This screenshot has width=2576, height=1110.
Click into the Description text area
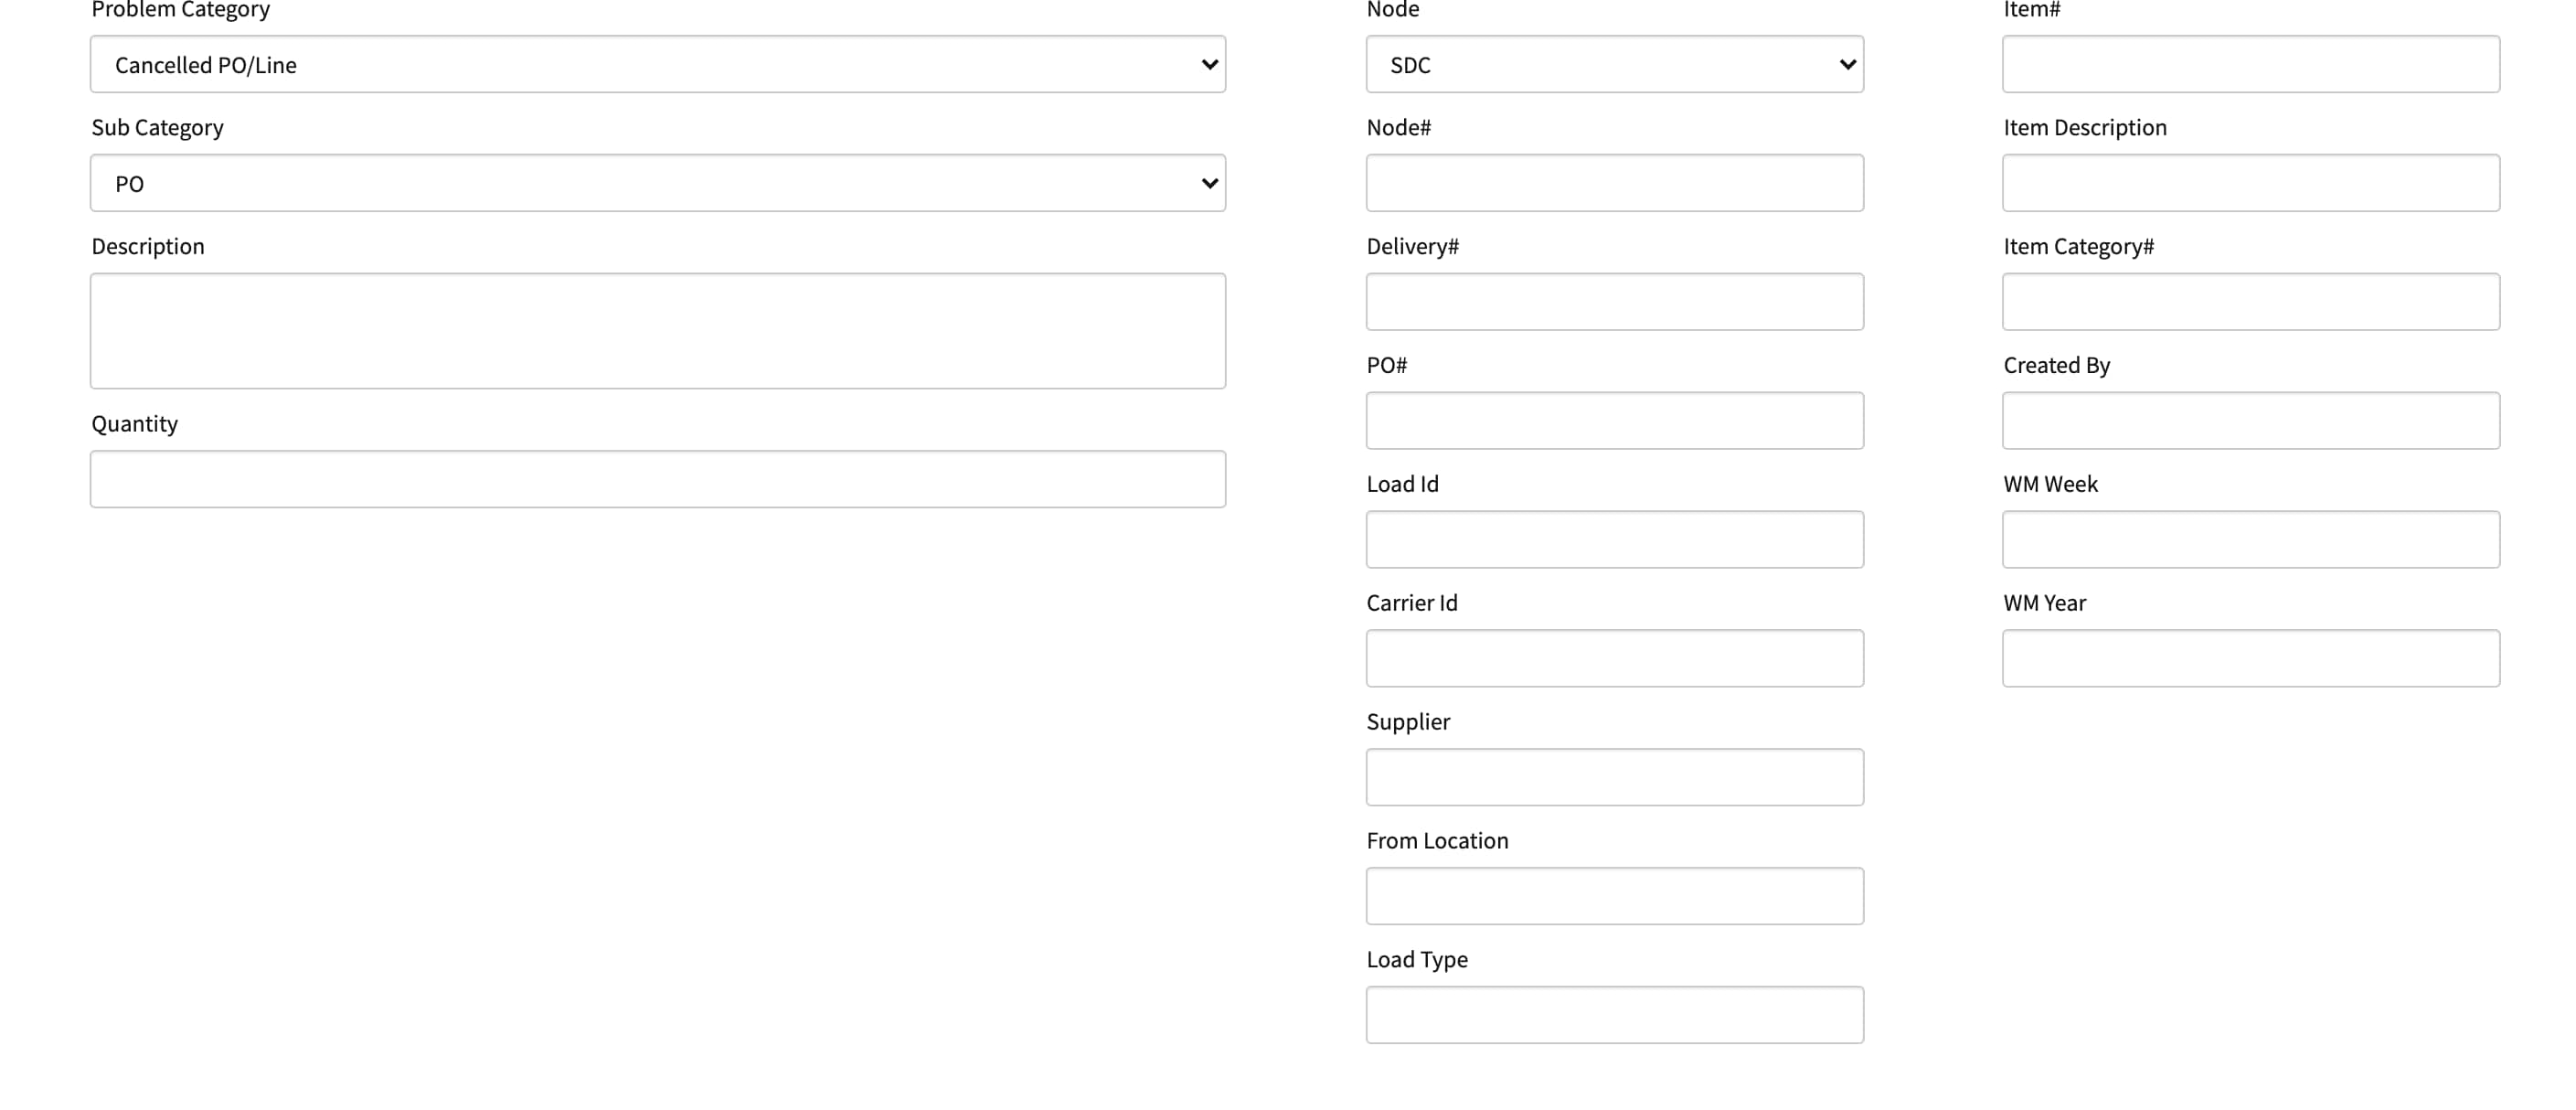click(657, 330)
